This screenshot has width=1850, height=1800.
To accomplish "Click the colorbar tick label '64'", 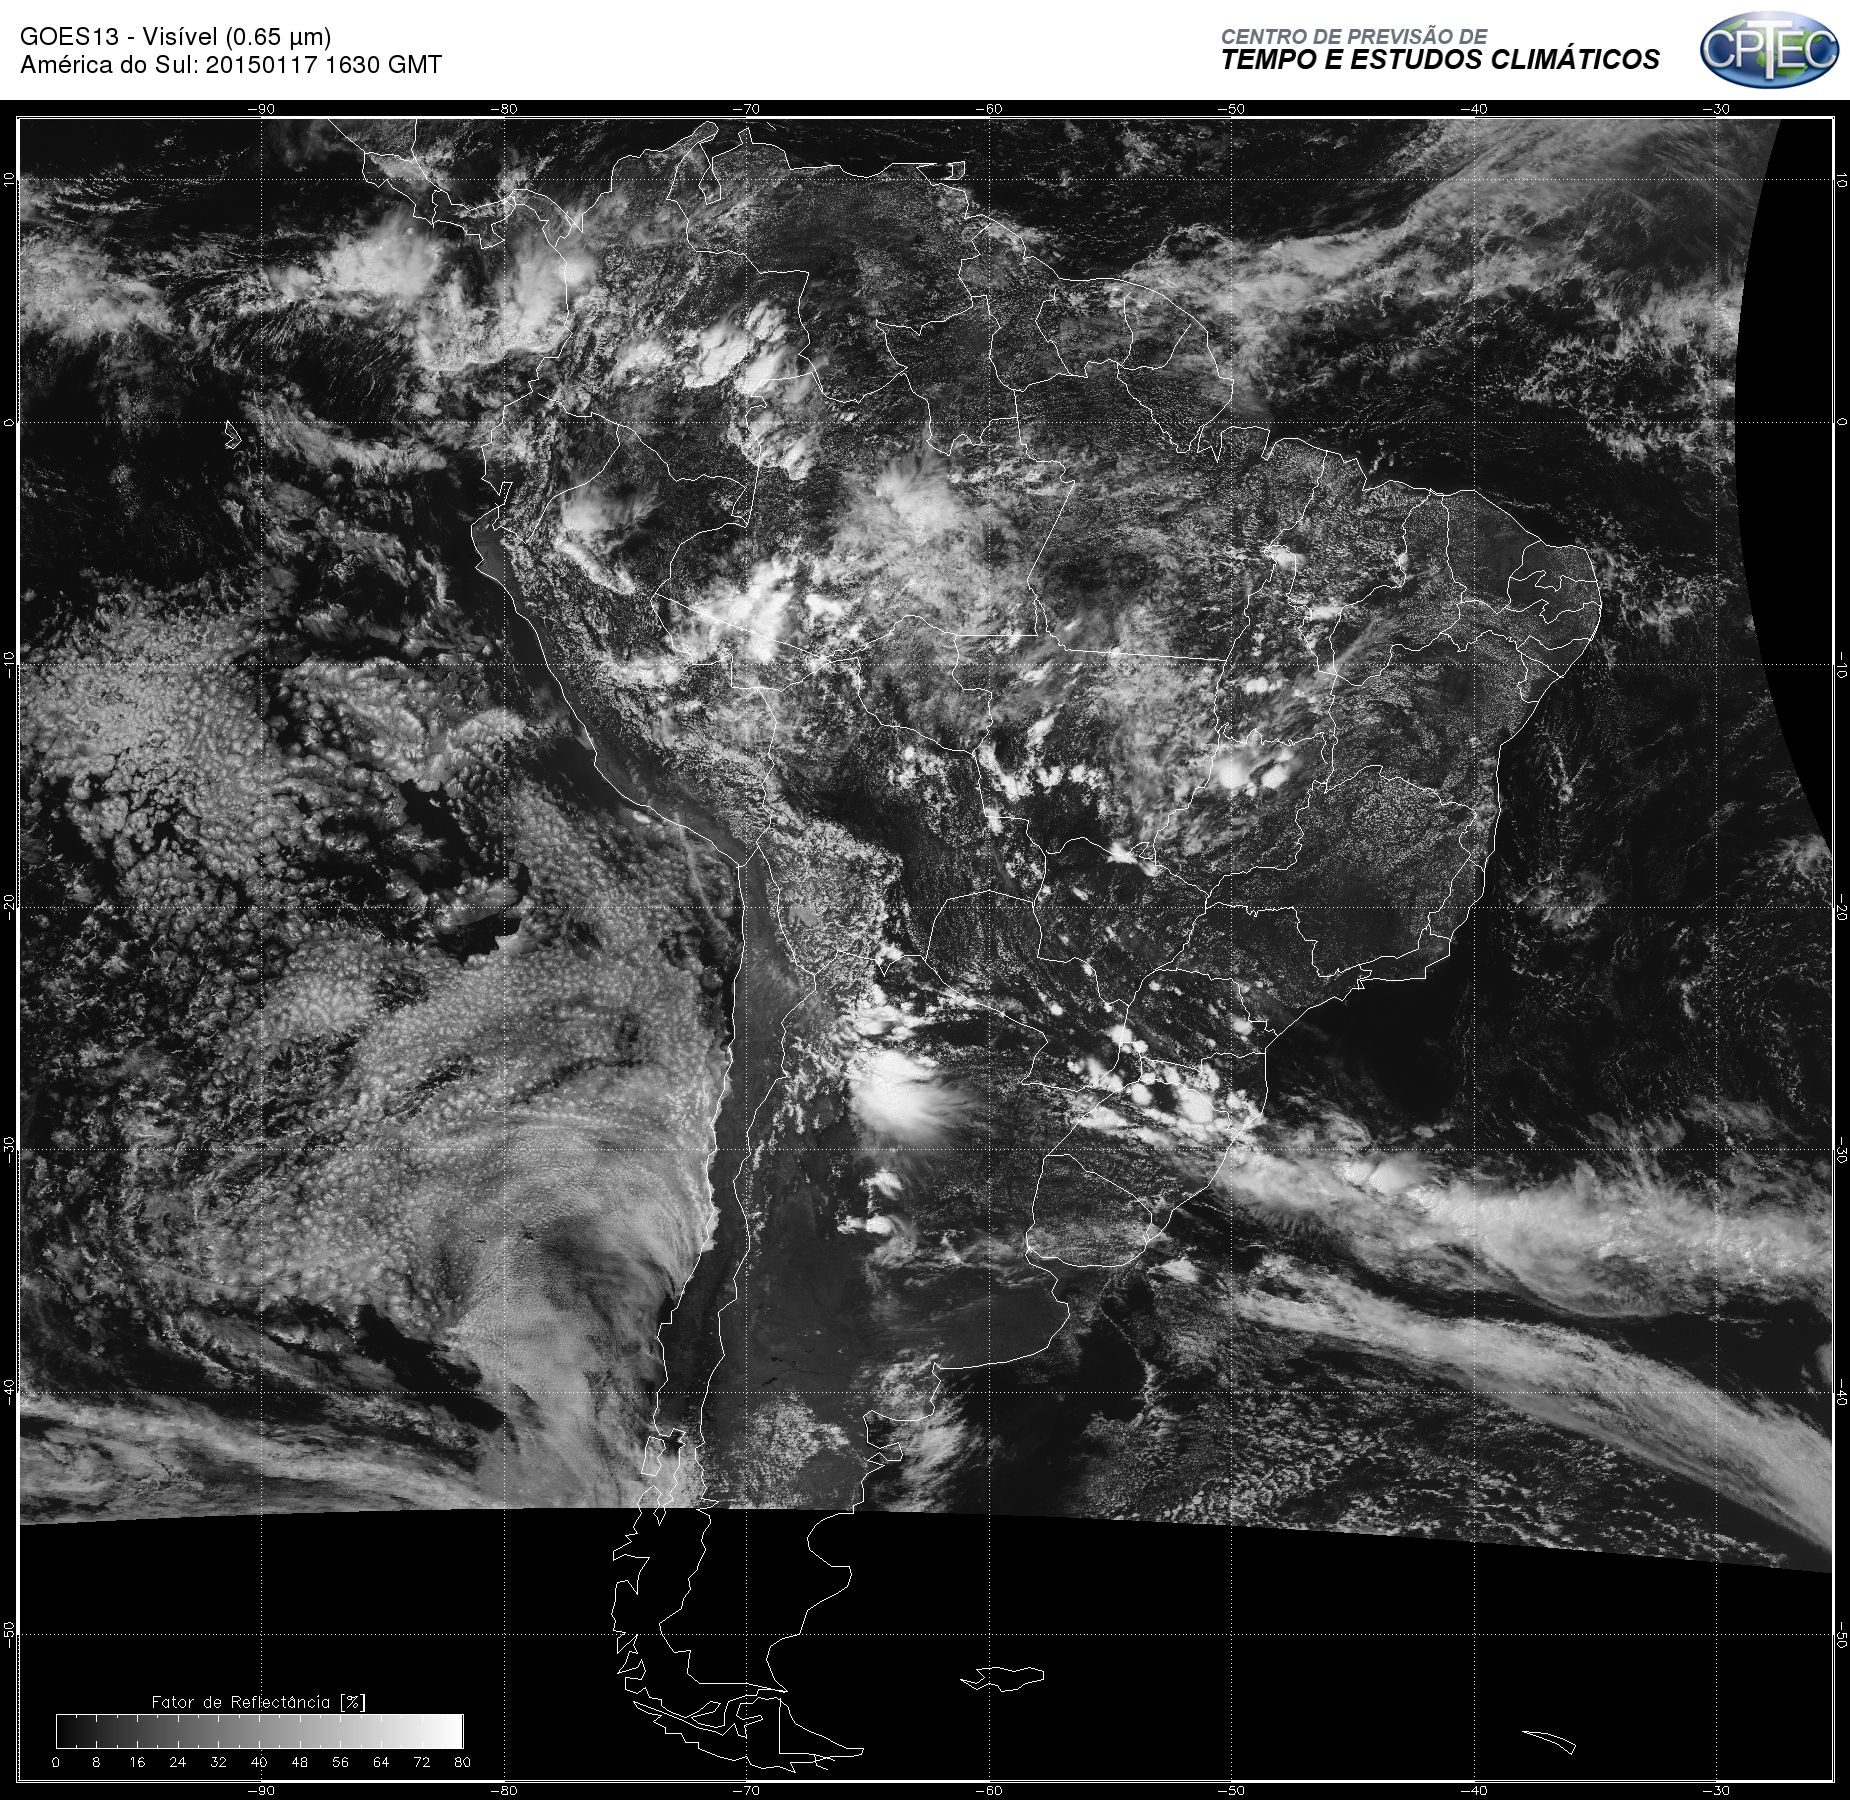I will [381, 1762].
